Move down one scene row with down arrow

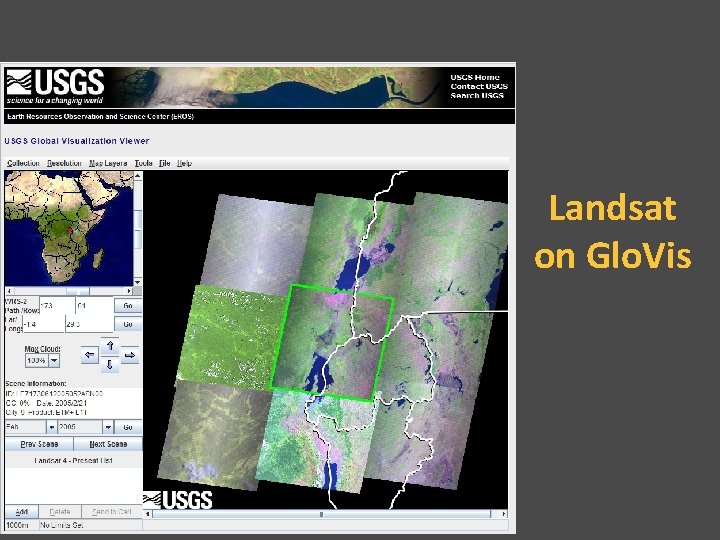pos(110,365)
